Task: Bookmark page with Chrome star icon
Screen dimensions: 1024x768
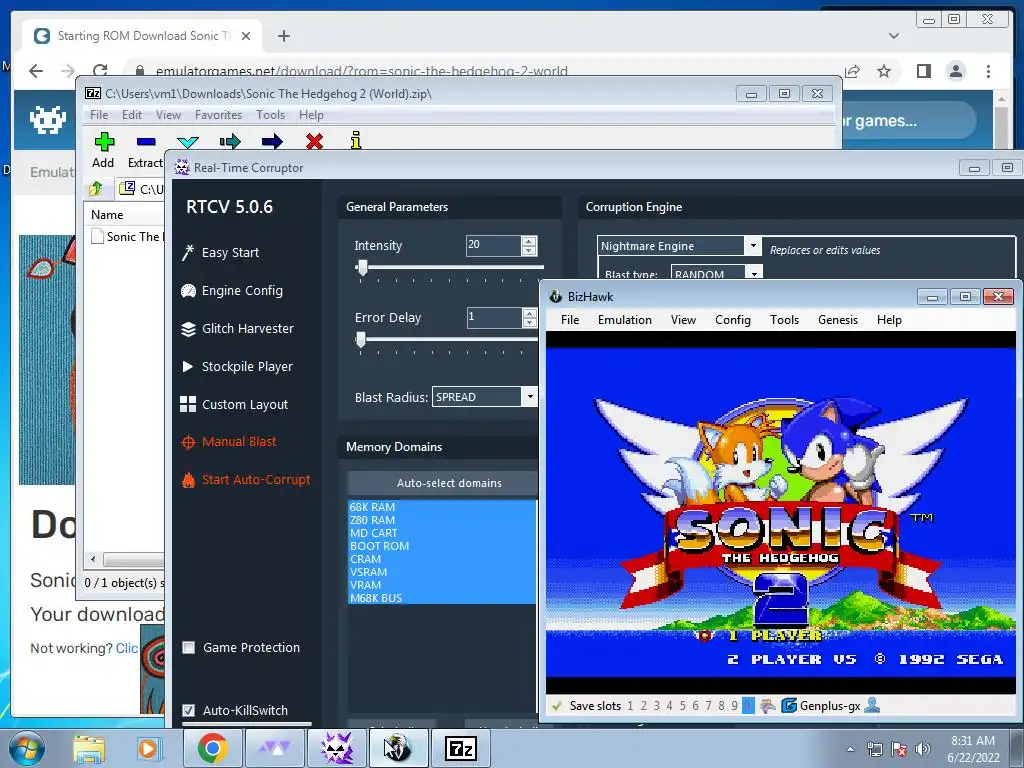Action: click(884, 71)
